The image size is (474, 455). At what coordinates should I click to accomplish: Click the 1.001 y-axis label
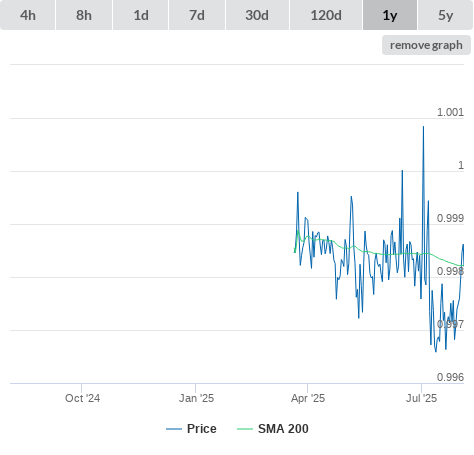[x=450, y=112]
